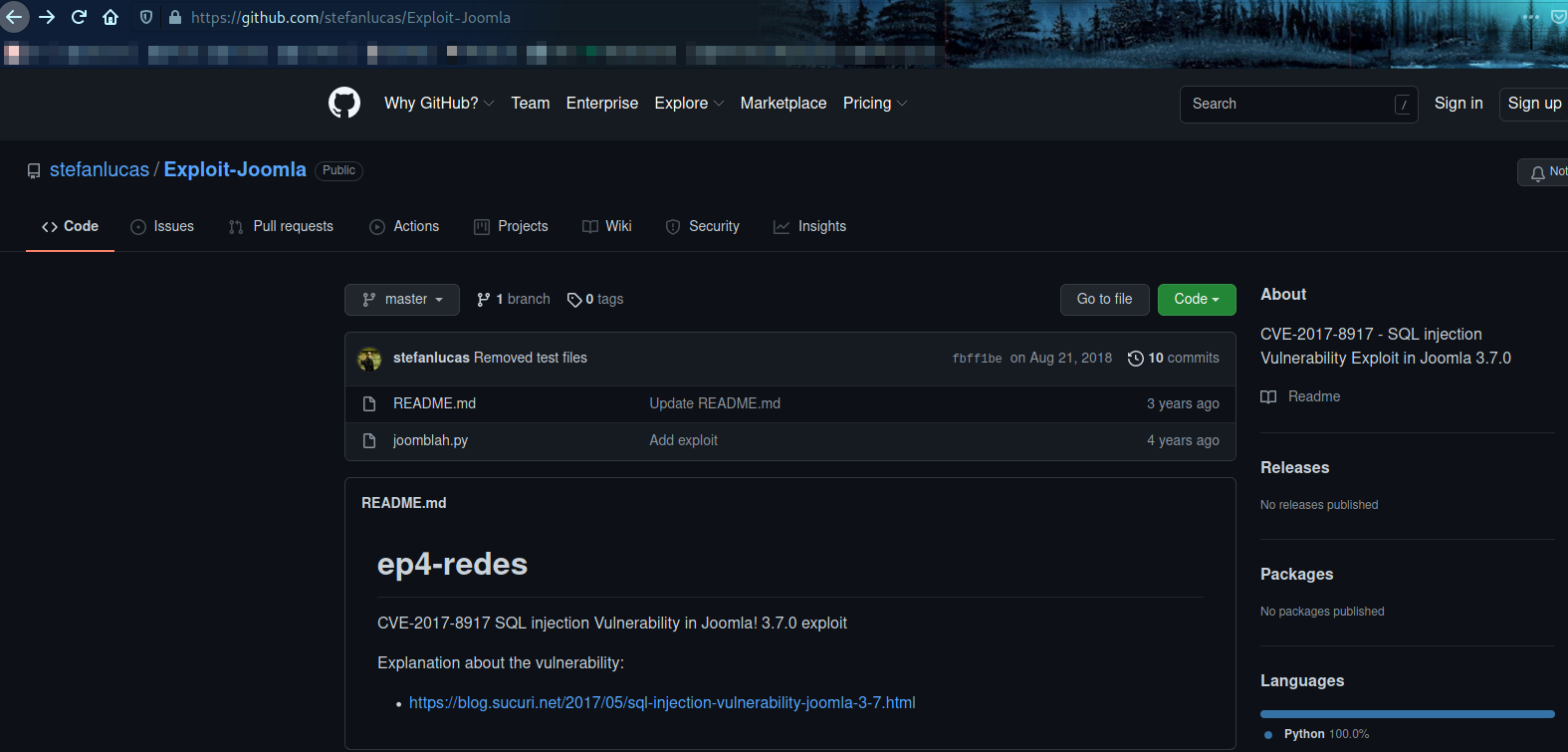
Task: Click the notifications bell icon
Action: click(x=1538, y=172)
